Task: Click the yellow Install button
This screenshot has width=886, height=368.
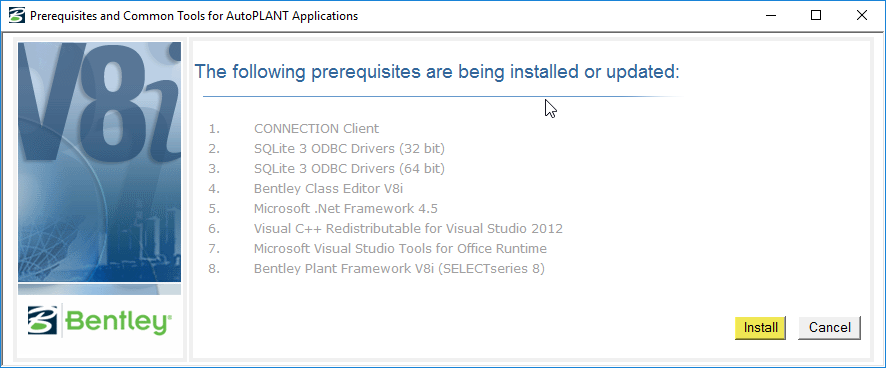Action: click(x=760, y=328)
